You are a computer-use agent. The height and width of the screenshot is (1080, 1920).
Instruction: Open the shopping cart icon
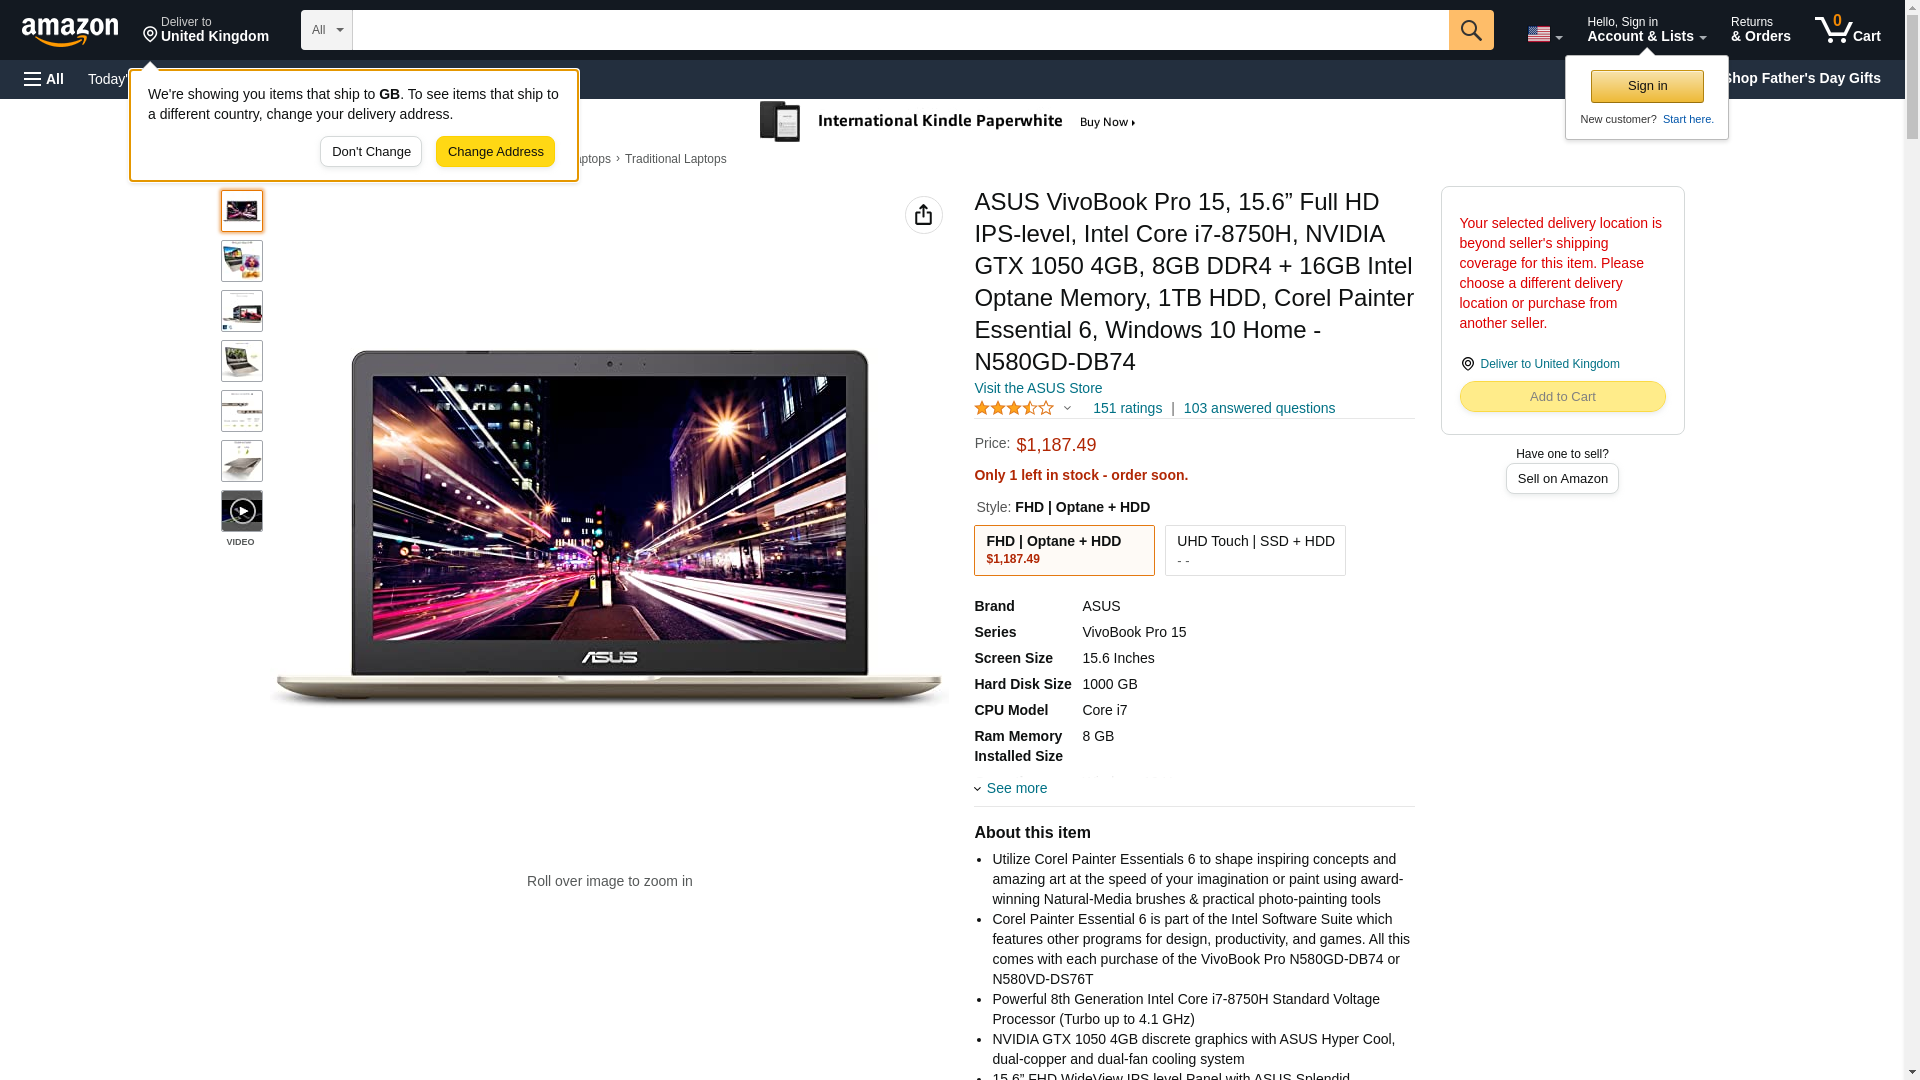1847,30
